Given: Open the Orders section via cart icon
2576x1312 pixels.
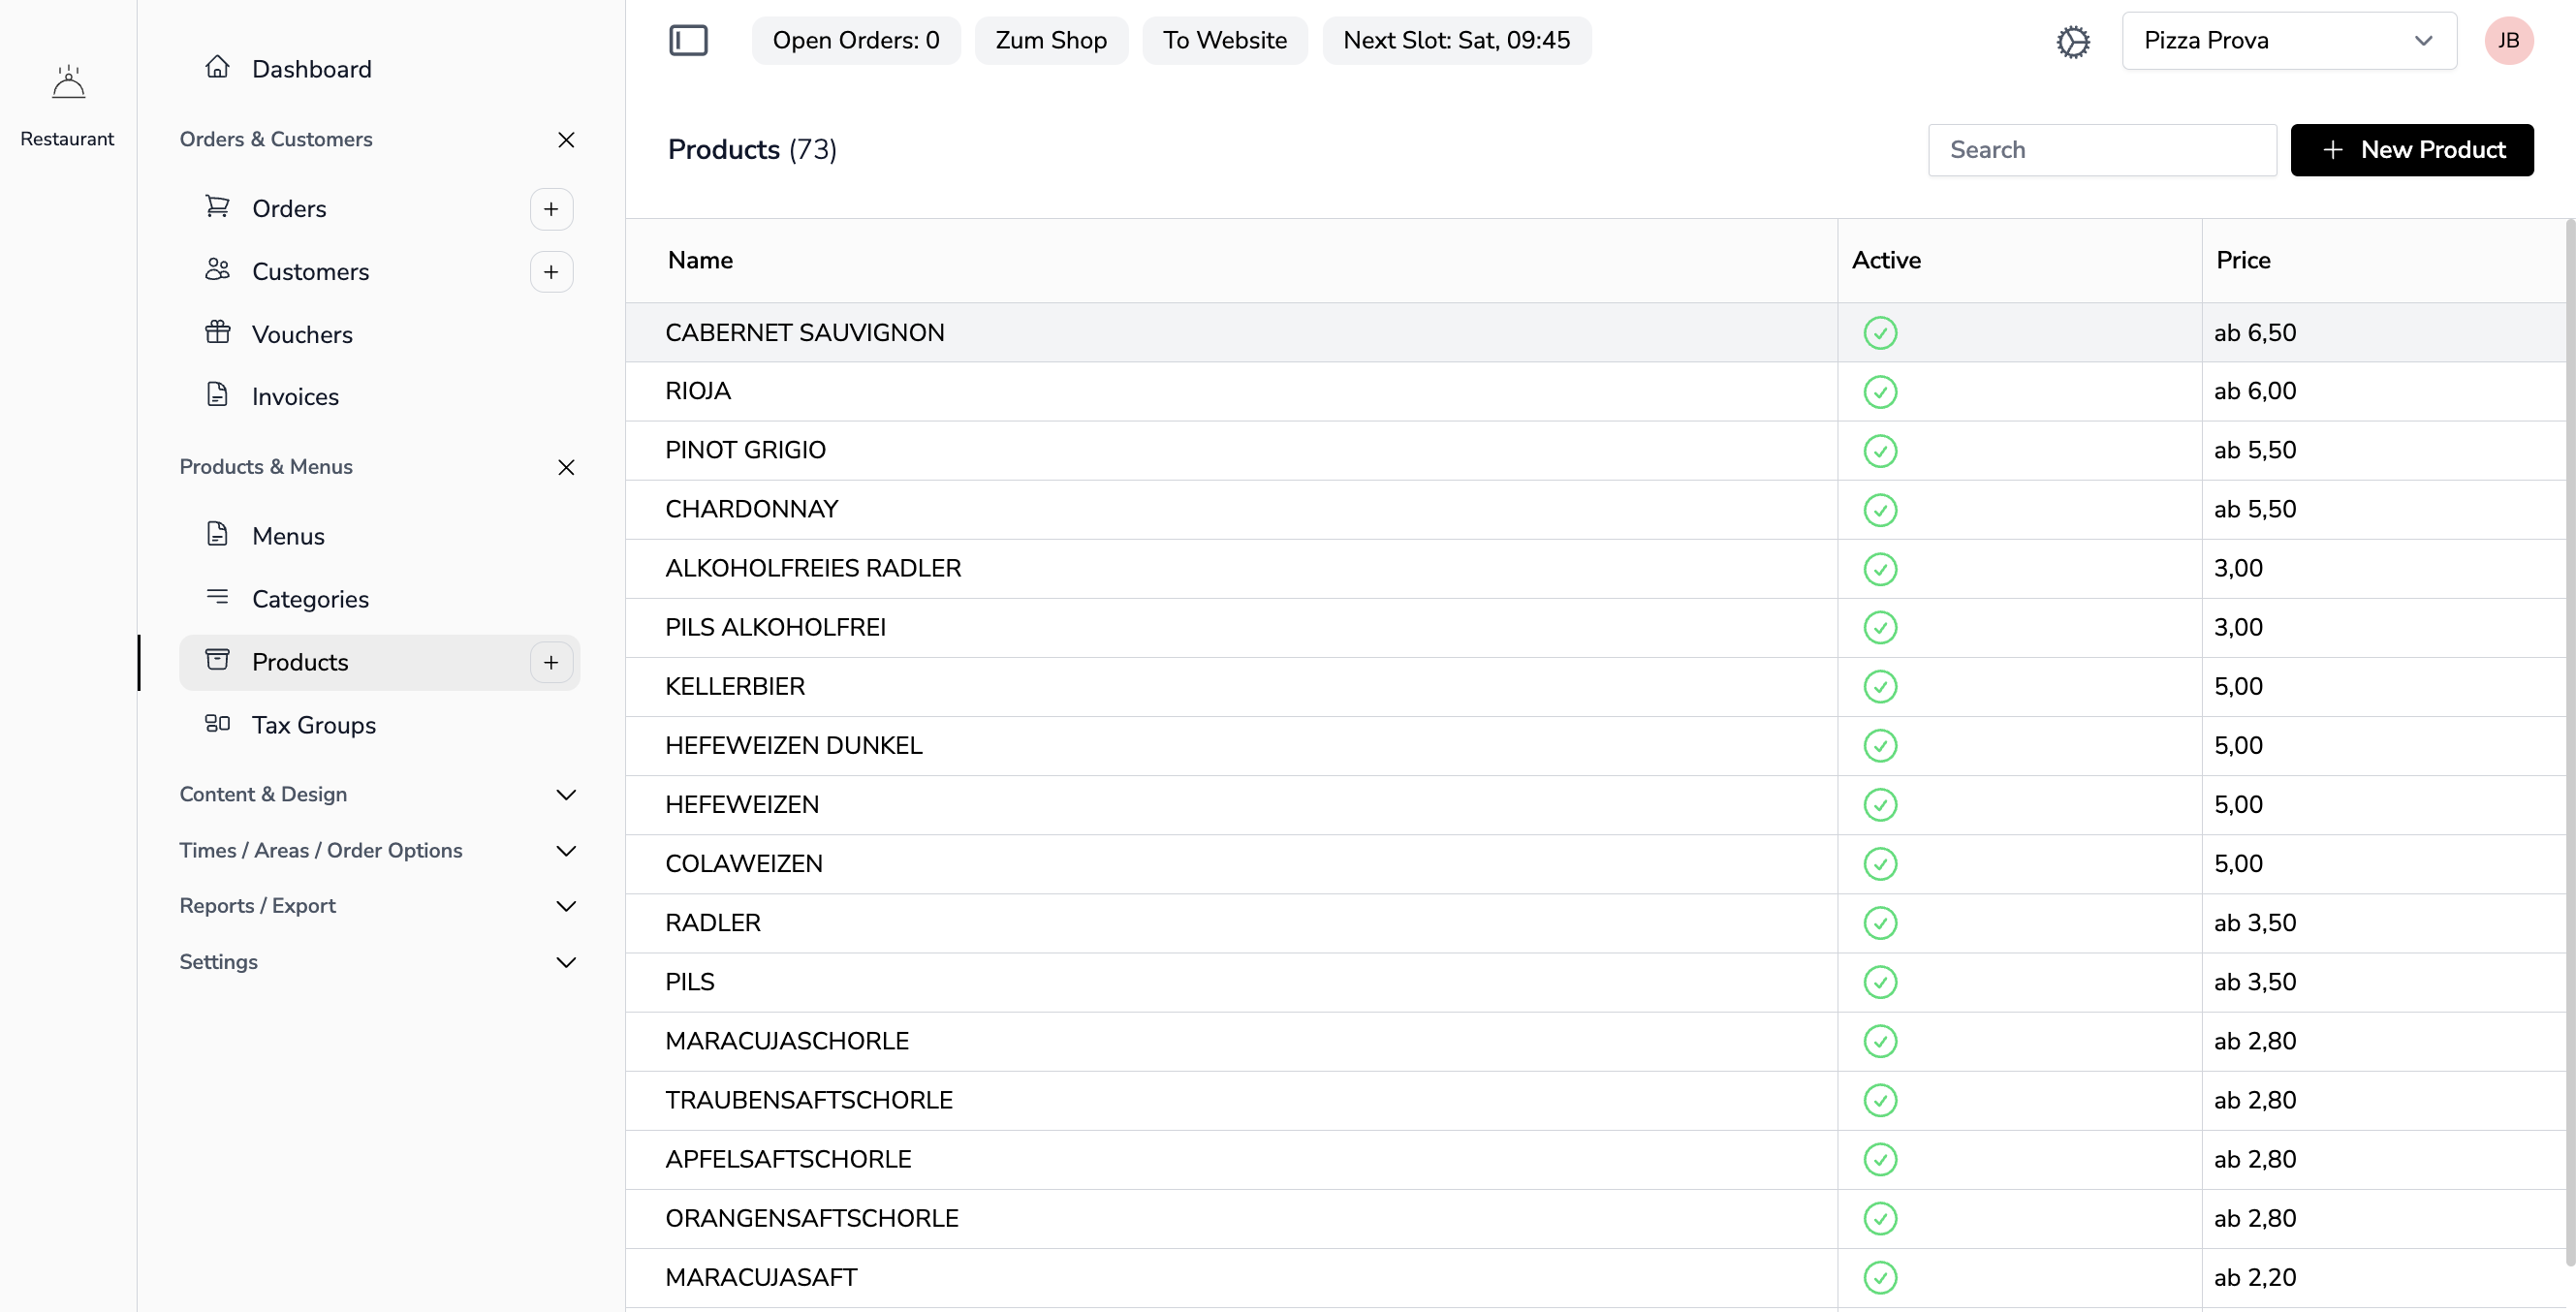Looking at the screenshot, I should point(218,207).
